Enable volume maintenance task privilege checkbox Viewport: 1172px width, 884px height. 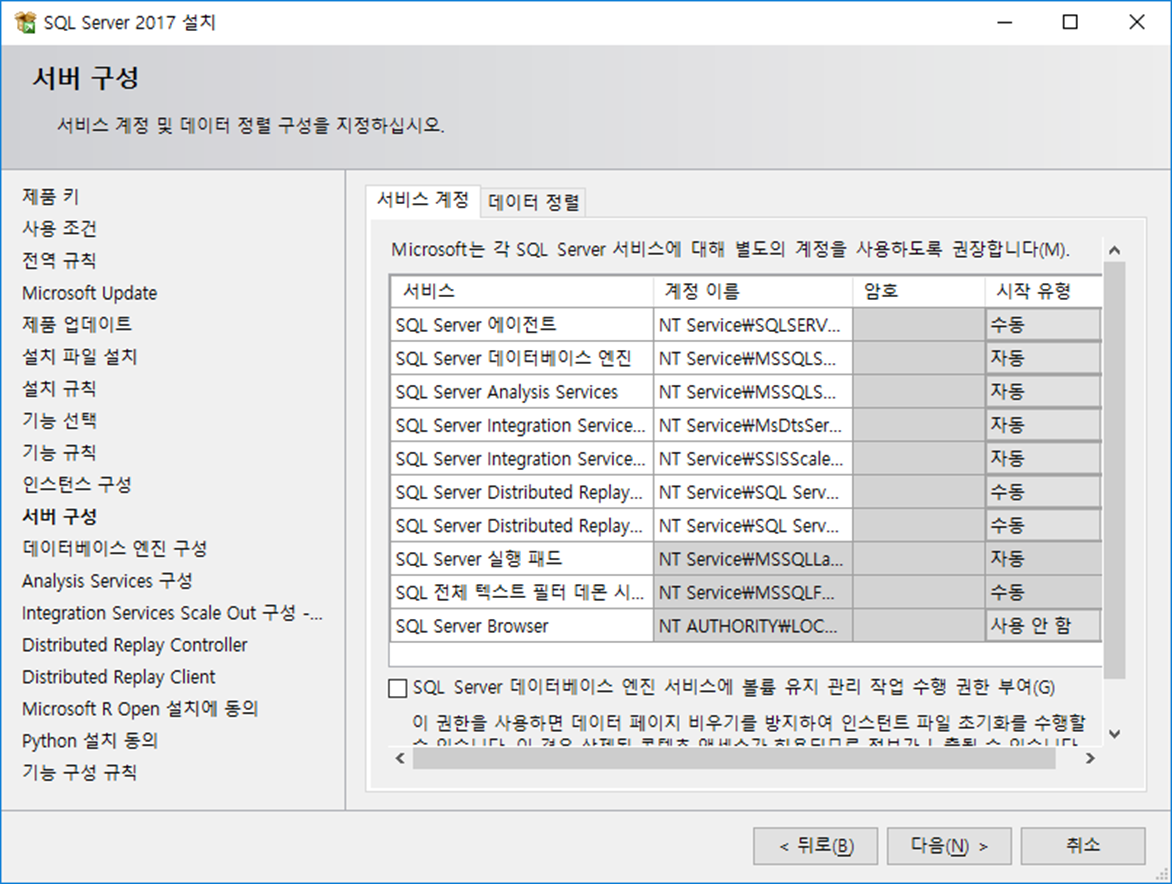(x=398, y=687)
